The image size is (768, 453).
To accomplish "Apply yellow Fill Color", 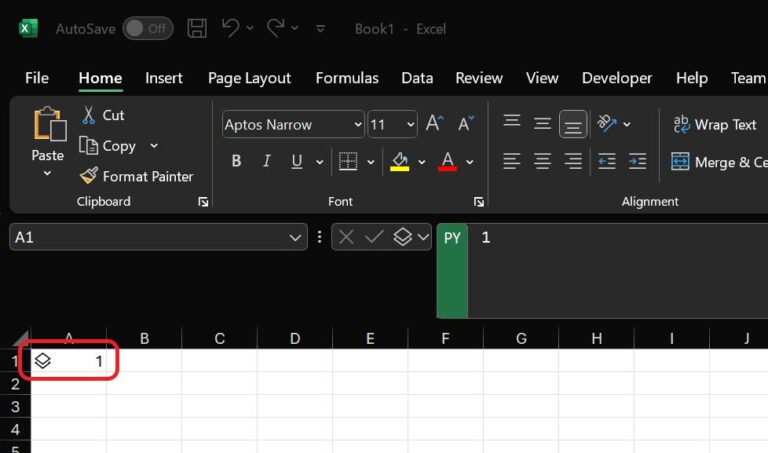I will pyautogui.click(x=400, y=161).
